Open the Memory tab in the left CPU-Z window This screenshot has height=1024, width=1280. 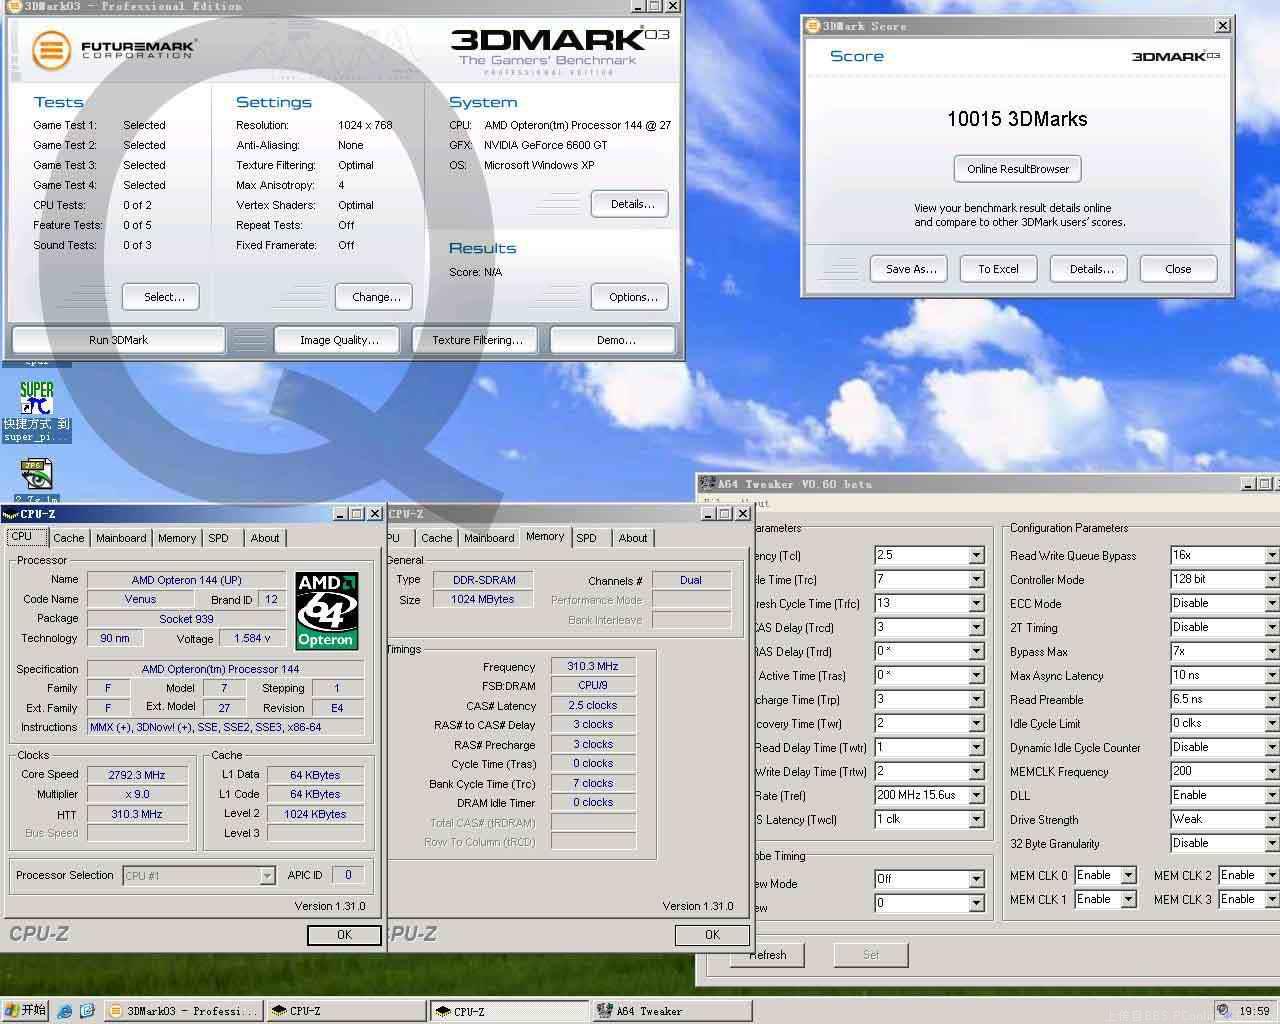[177, 538]
